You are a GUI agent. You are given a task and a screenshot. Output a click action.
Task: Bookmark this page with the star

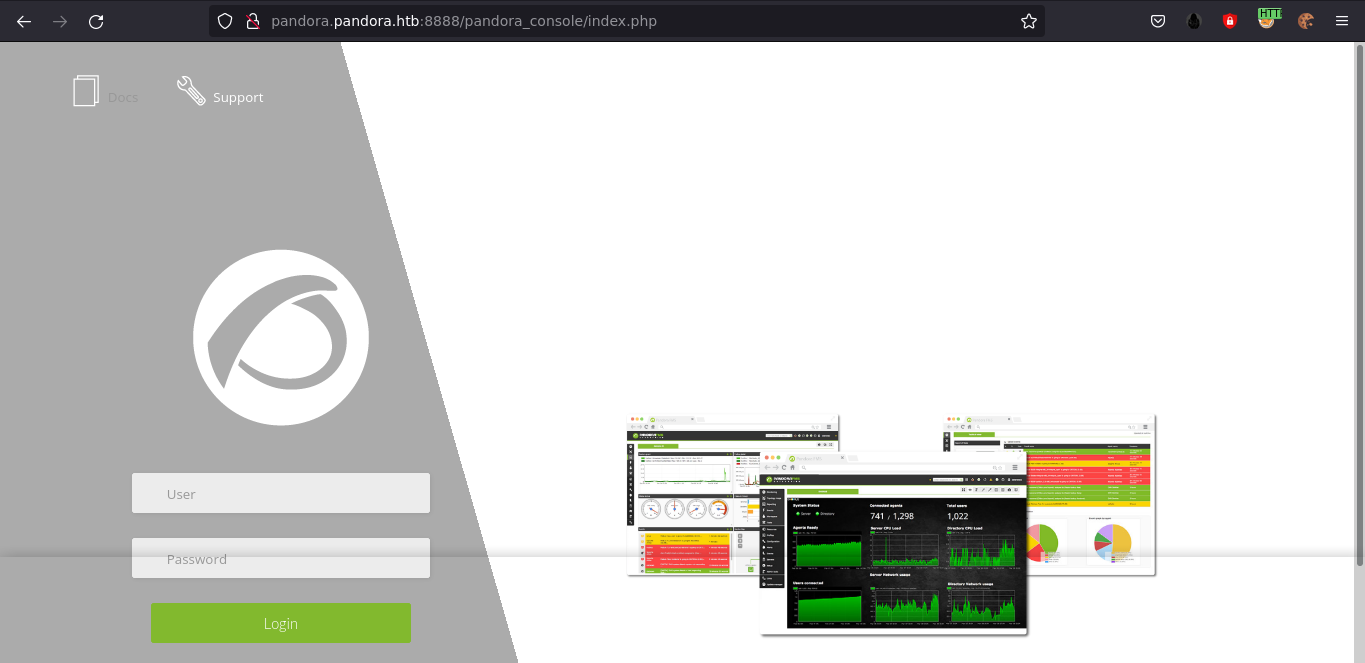coord(1028,21)
